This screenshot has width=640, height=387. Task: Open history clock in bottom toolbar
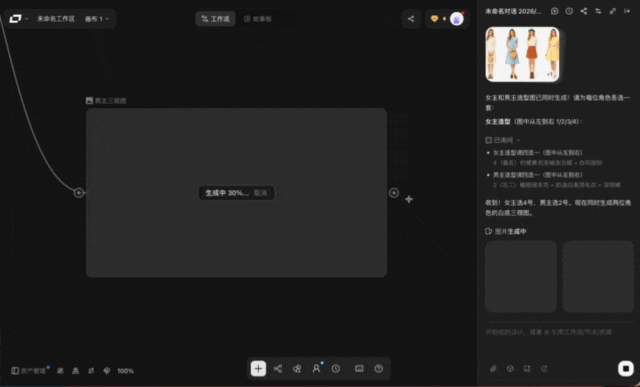[336, 369]
